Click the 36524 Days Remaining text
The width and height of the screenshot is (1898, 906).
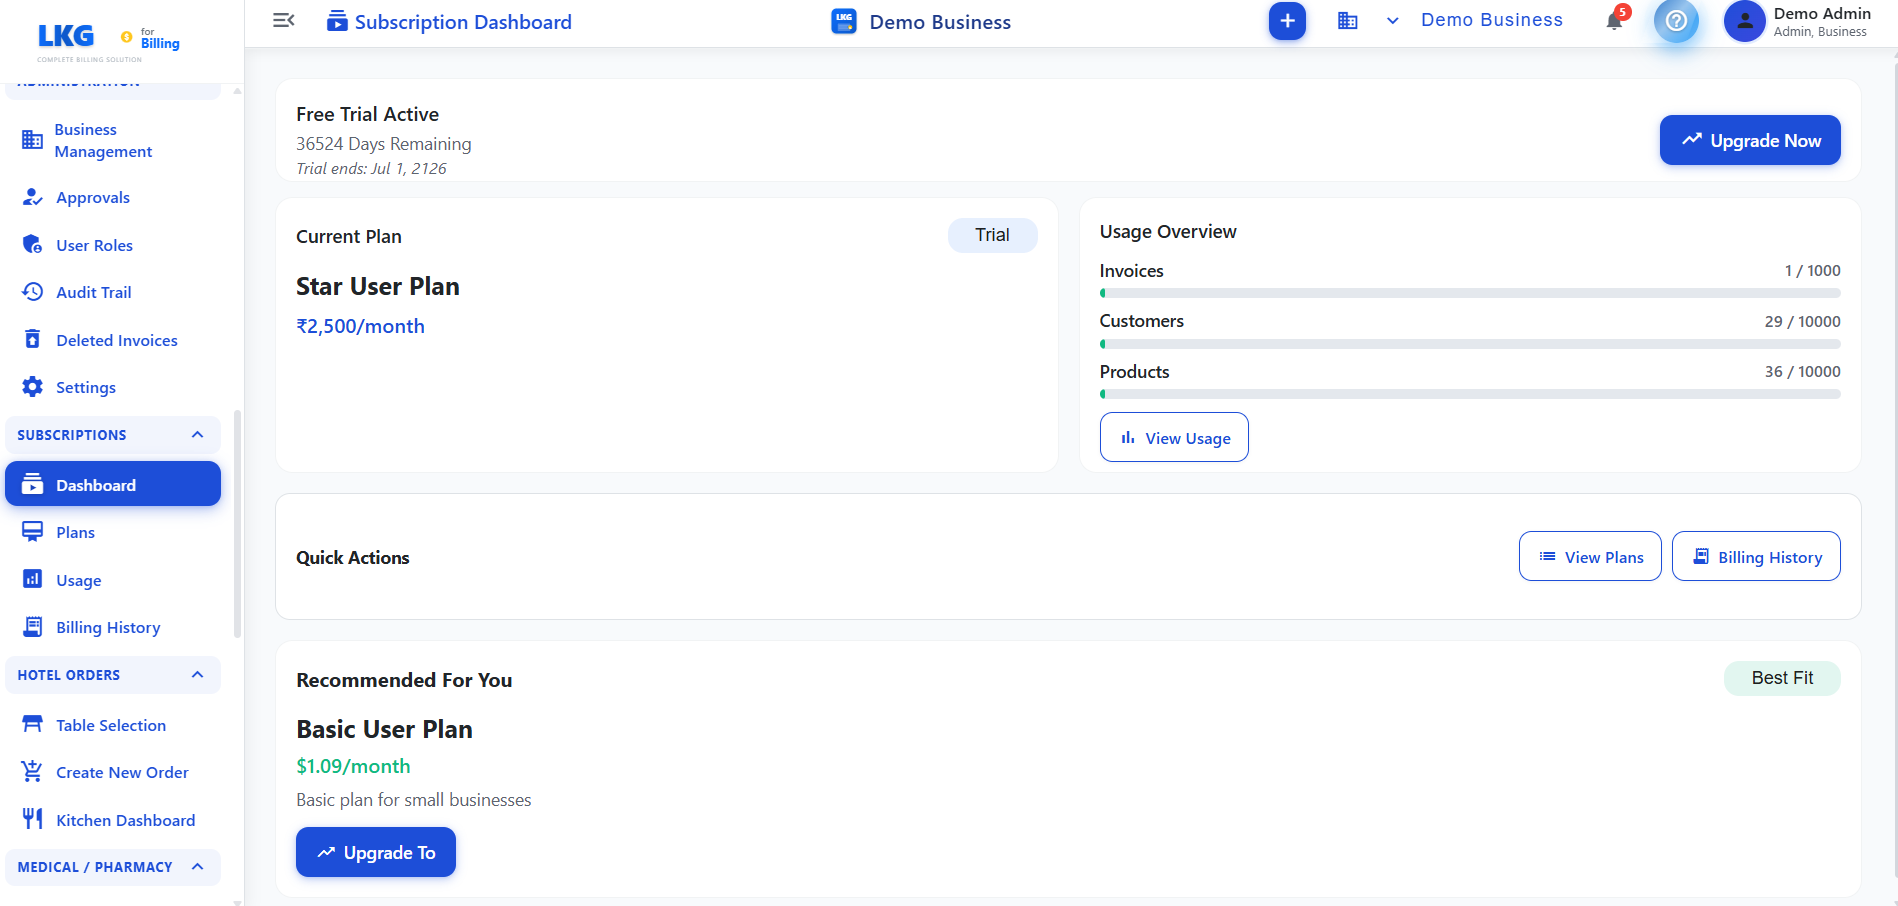click(383, 144)
